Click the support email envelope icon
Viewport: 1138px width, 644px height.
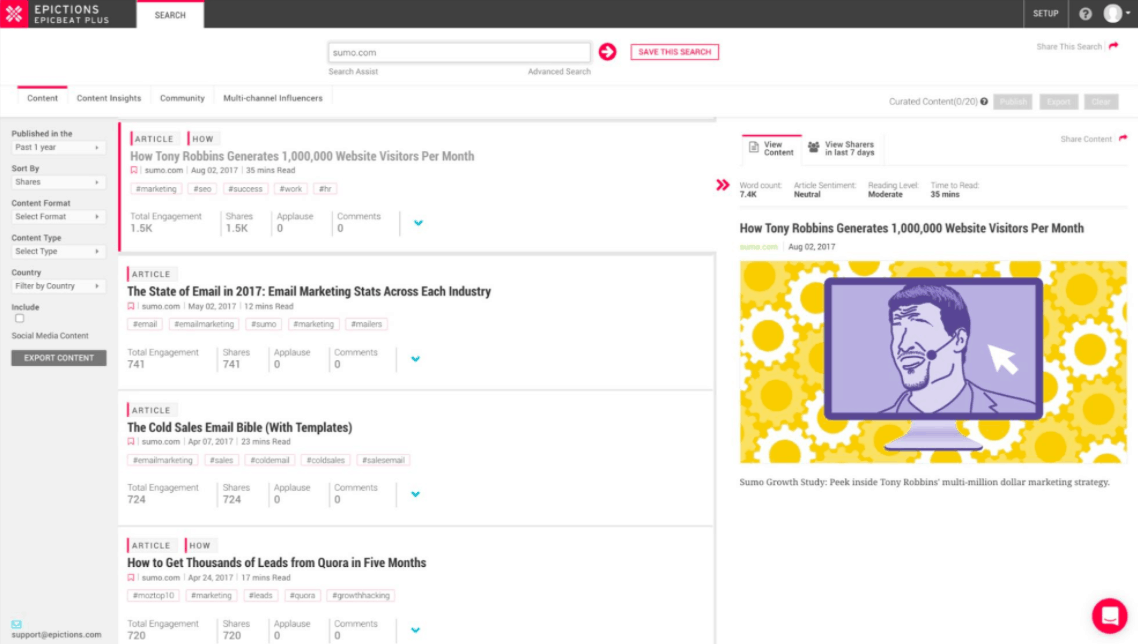[16, 624]
